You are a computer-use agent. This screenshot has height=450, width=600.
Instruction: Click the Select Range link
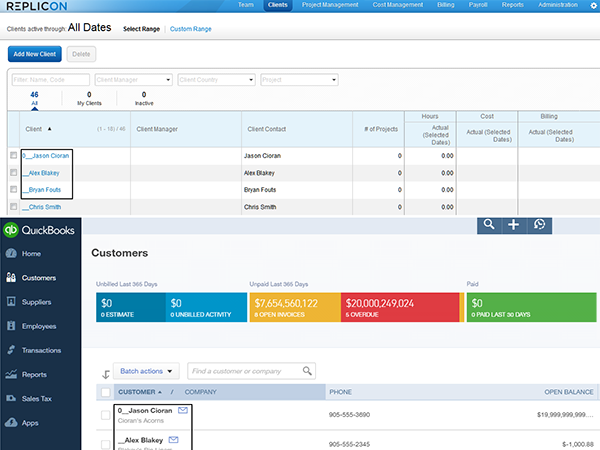141,29
